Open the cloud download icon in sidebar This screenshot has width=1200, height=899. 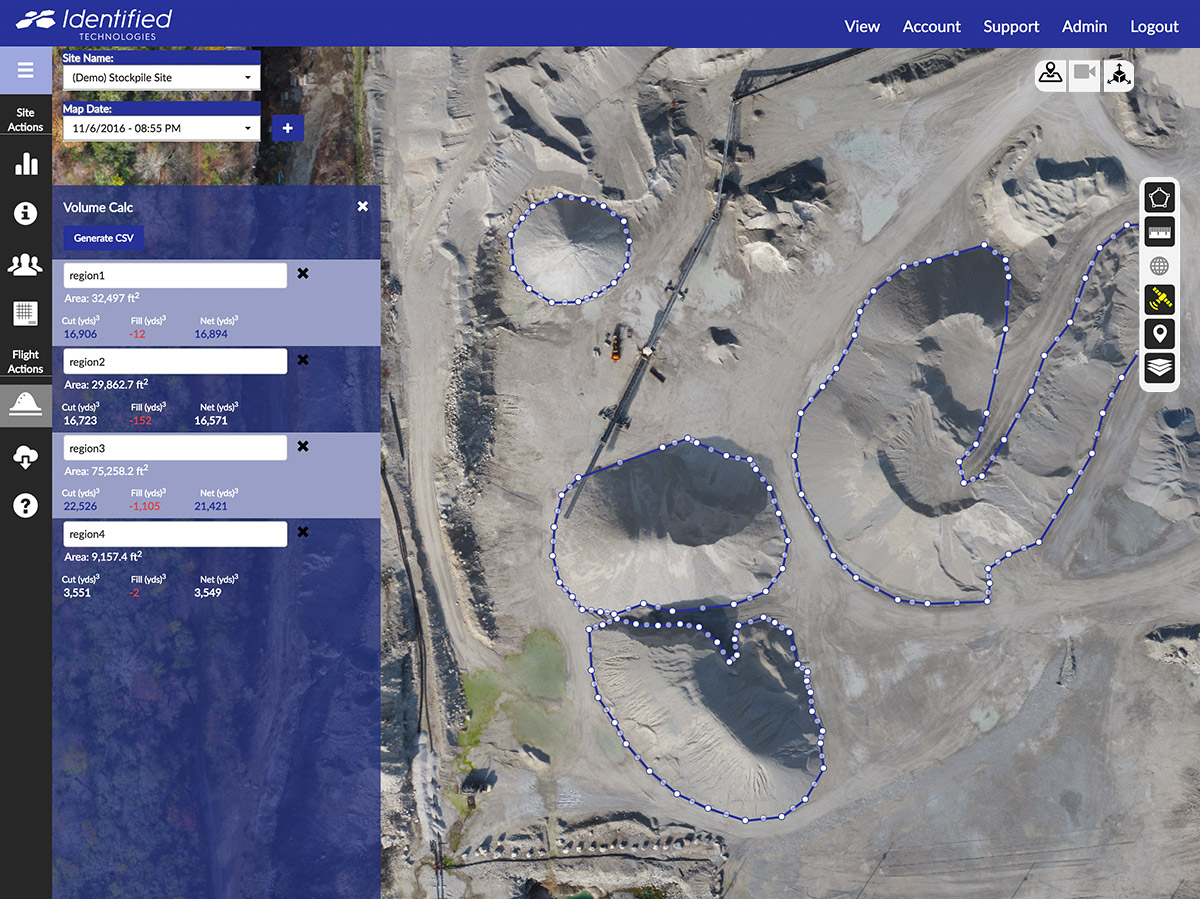(x=26, y=458)
